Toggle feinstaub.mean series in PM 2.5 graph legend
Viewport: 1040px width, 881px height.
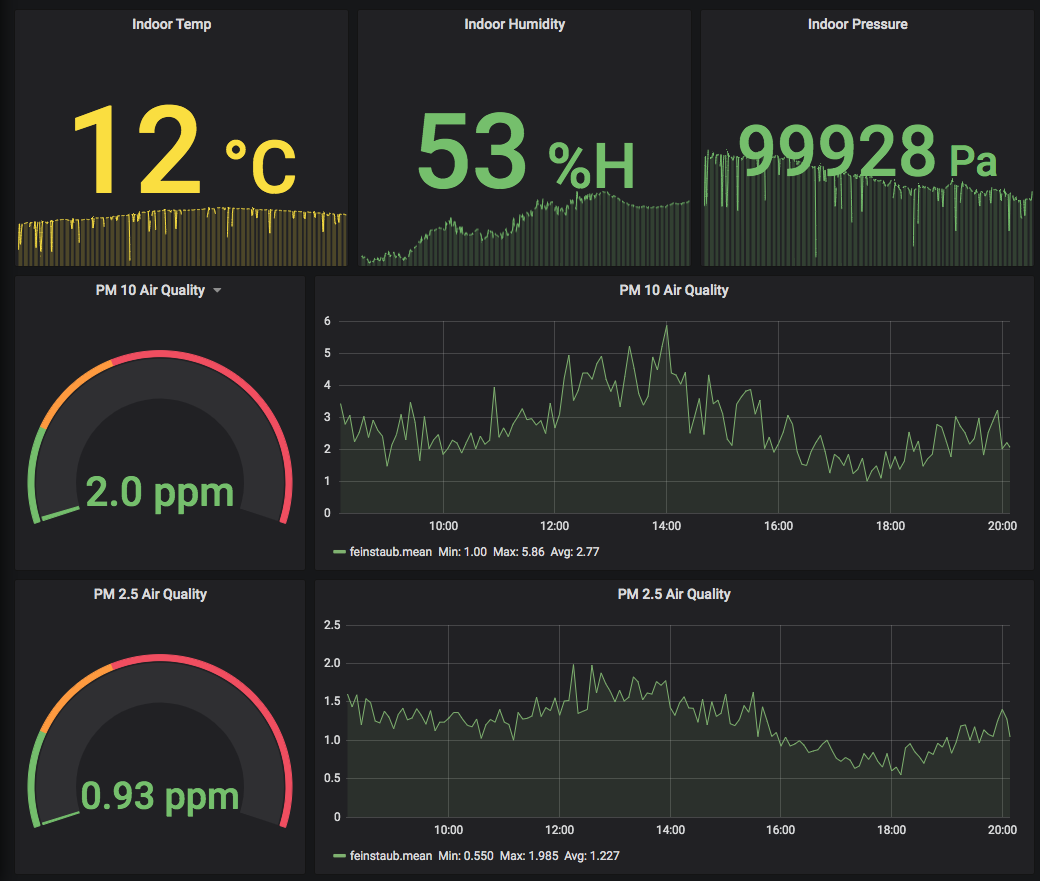pos(391,856)
